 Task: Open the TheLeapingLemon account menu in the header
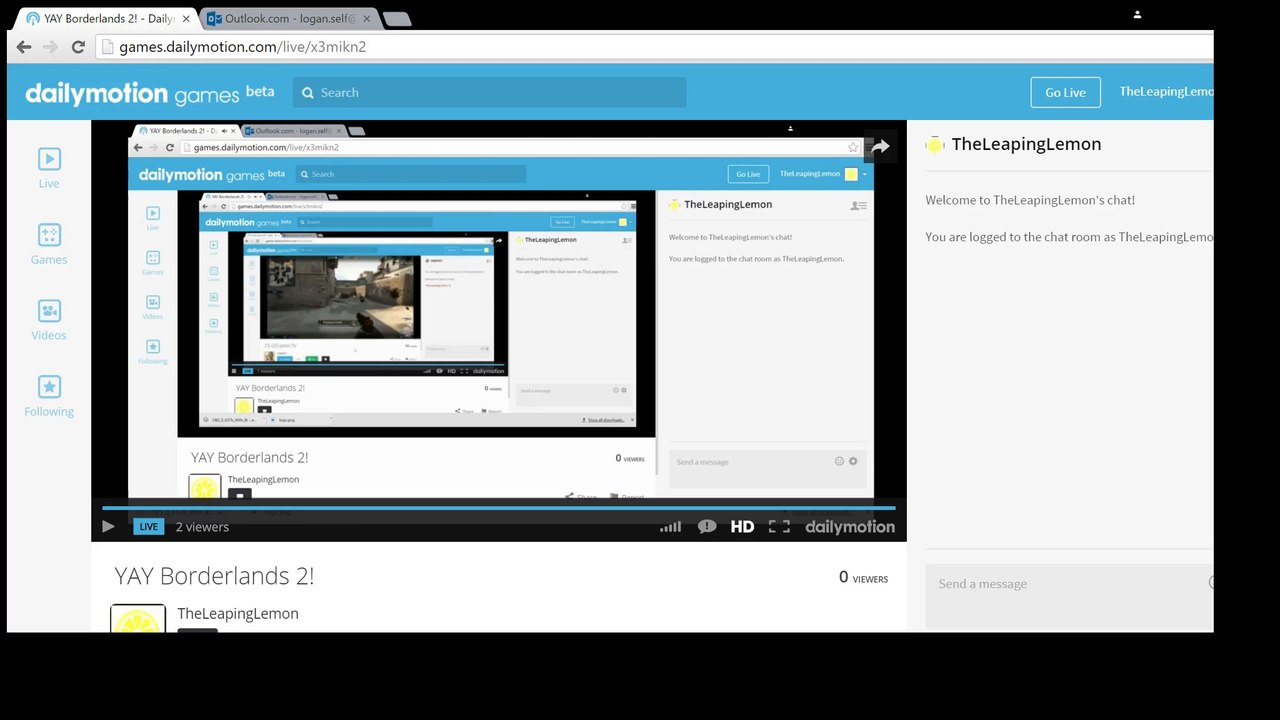[x=1166, y=92]
